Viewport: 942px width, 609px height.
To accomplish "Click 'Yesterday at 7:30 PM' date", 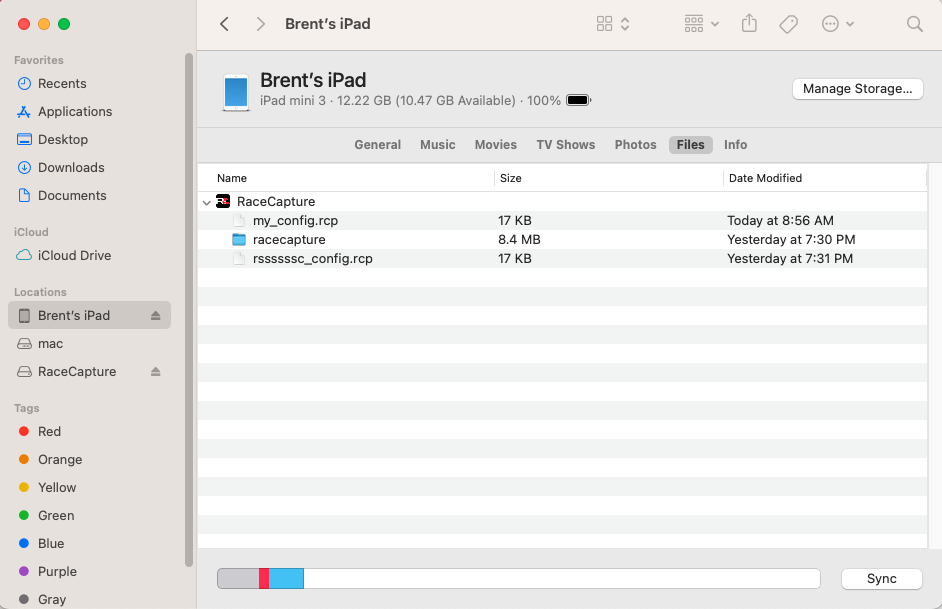I will tap(791, 240).
